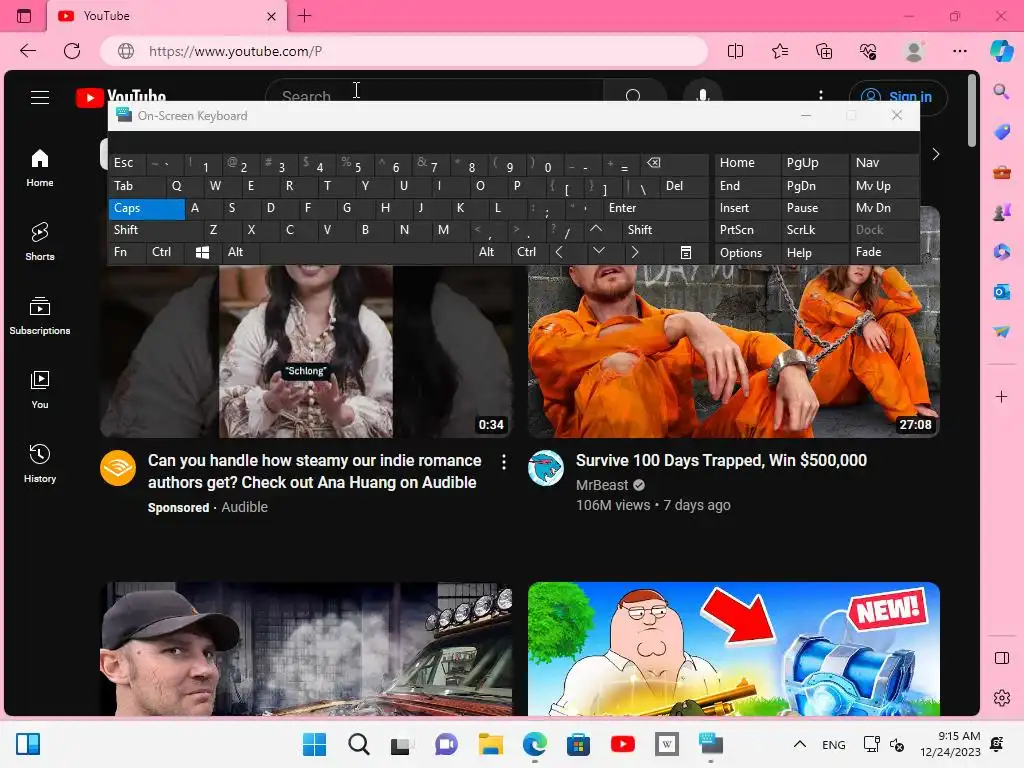This screenshot has height=768, width=1024.
Task: Click Esc key on On-Screen Keyboard
Action: click(x=127, y=163)
